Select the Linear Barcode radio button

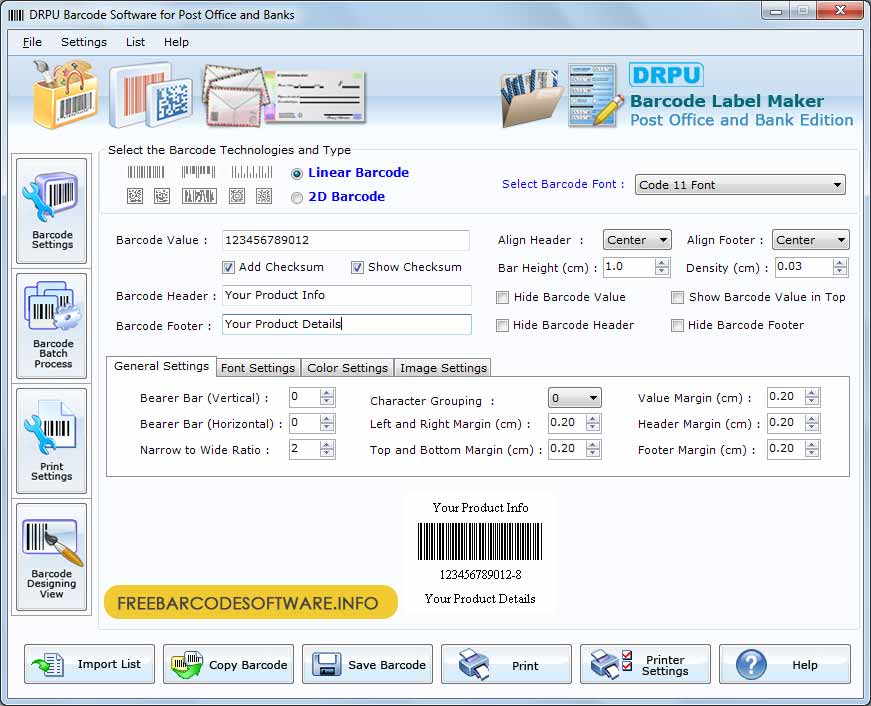(297, 174)
